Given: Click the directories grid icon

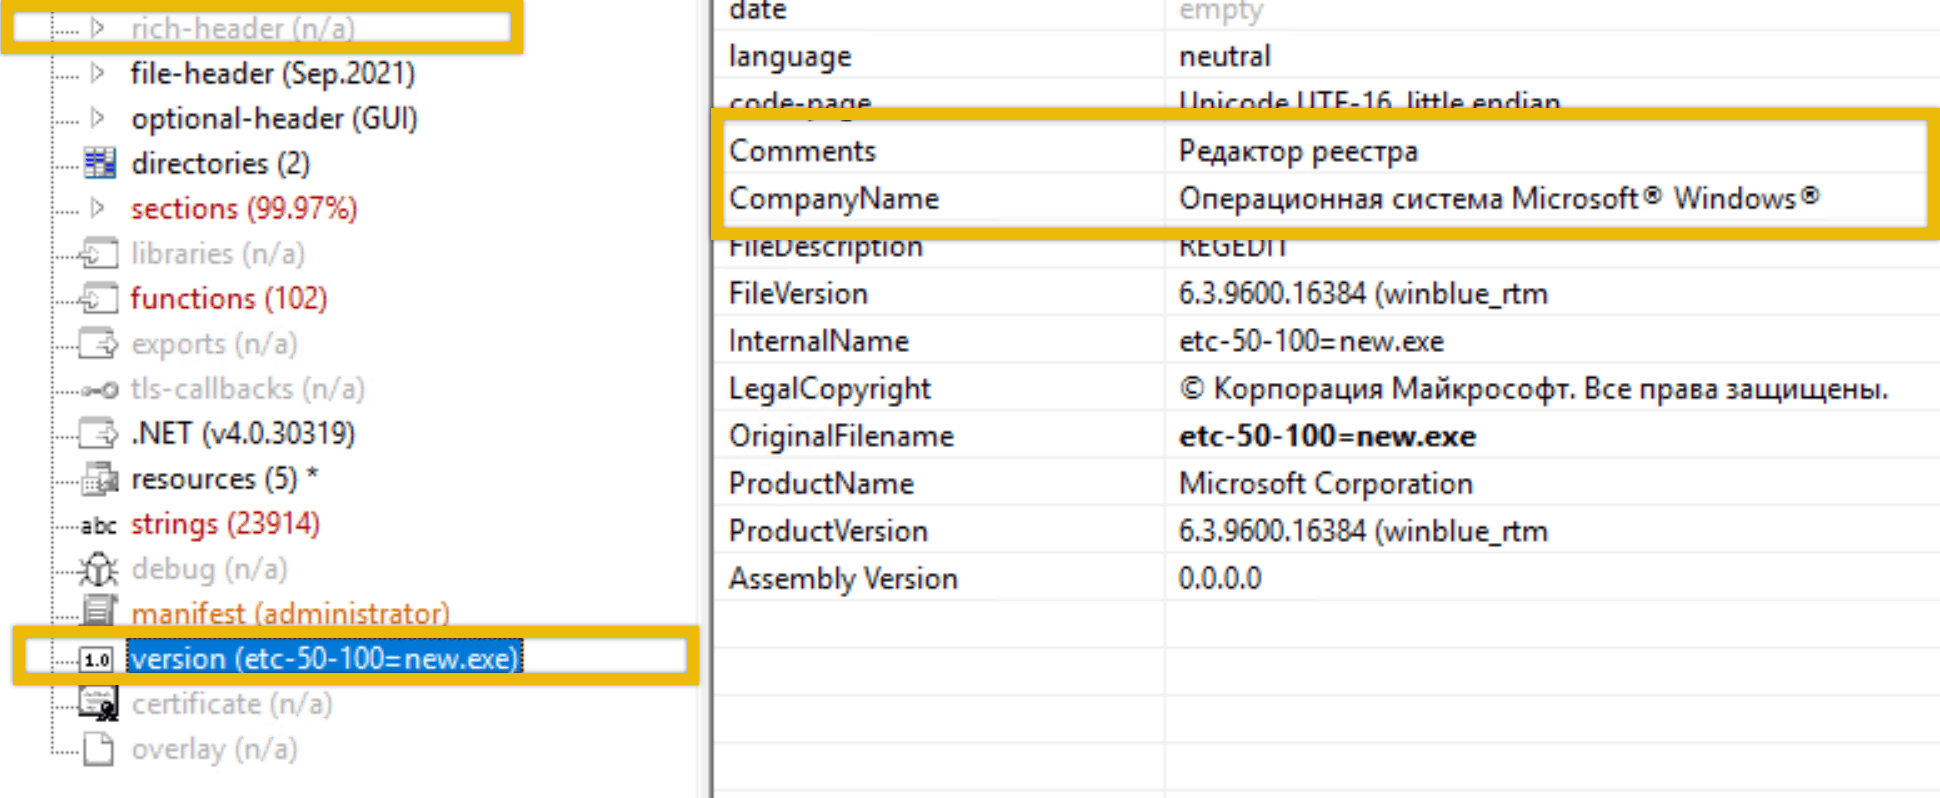Looking at the screenshot, I should (99, 163).
